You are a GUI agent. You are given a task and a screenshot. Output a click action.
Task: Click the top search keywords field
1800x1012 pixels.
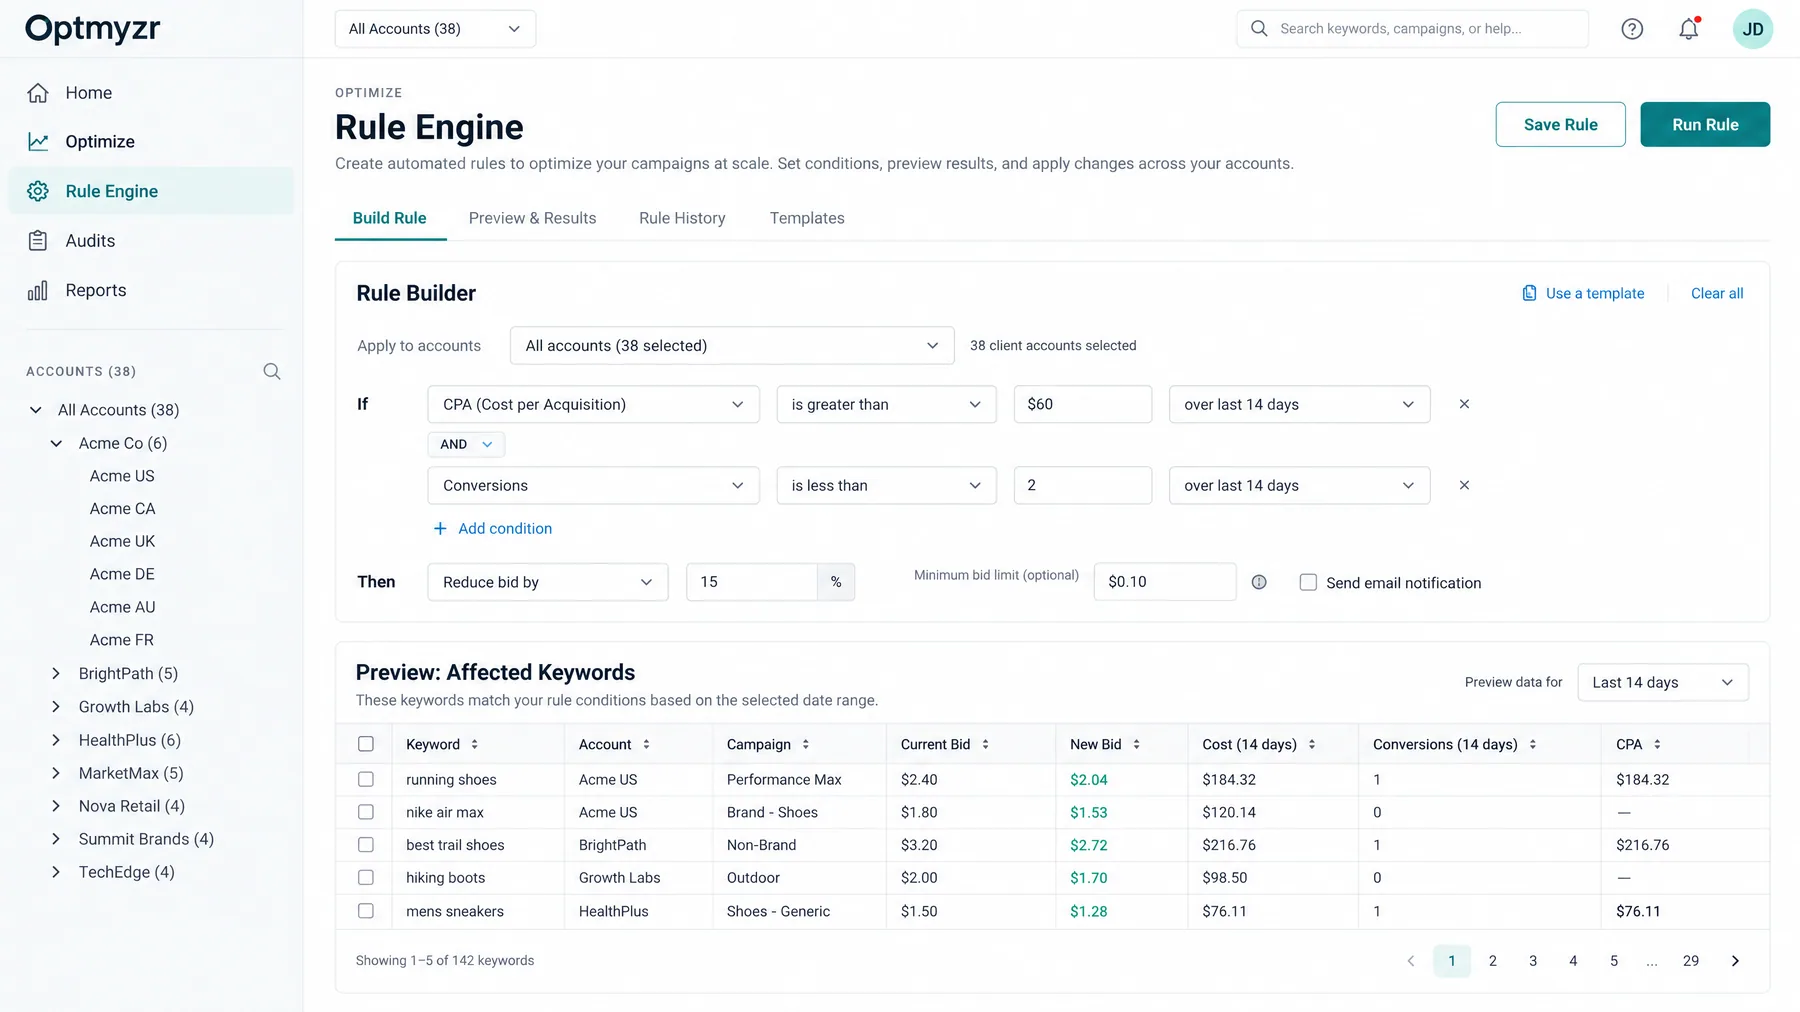click(x=1412, y=29)
